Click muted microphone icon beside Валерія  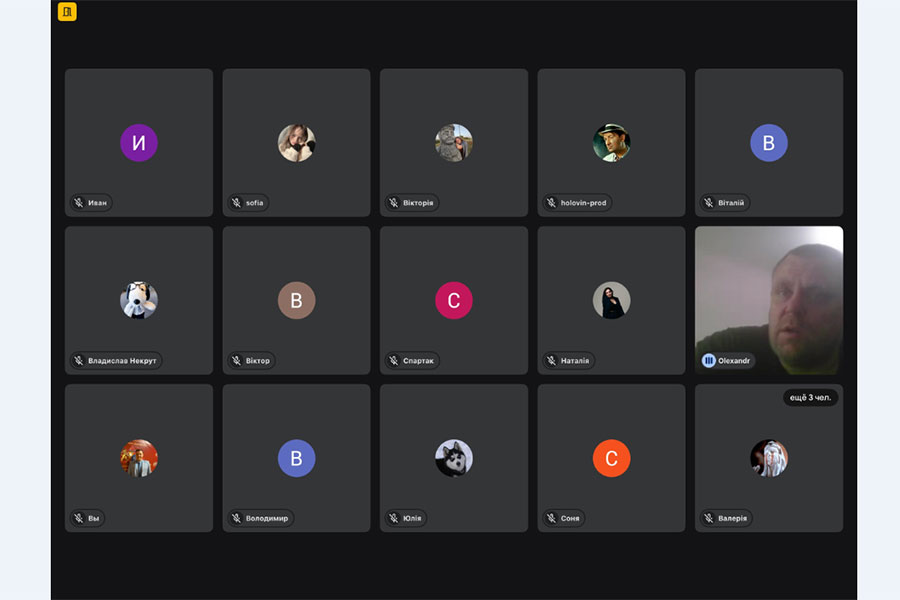709,518
